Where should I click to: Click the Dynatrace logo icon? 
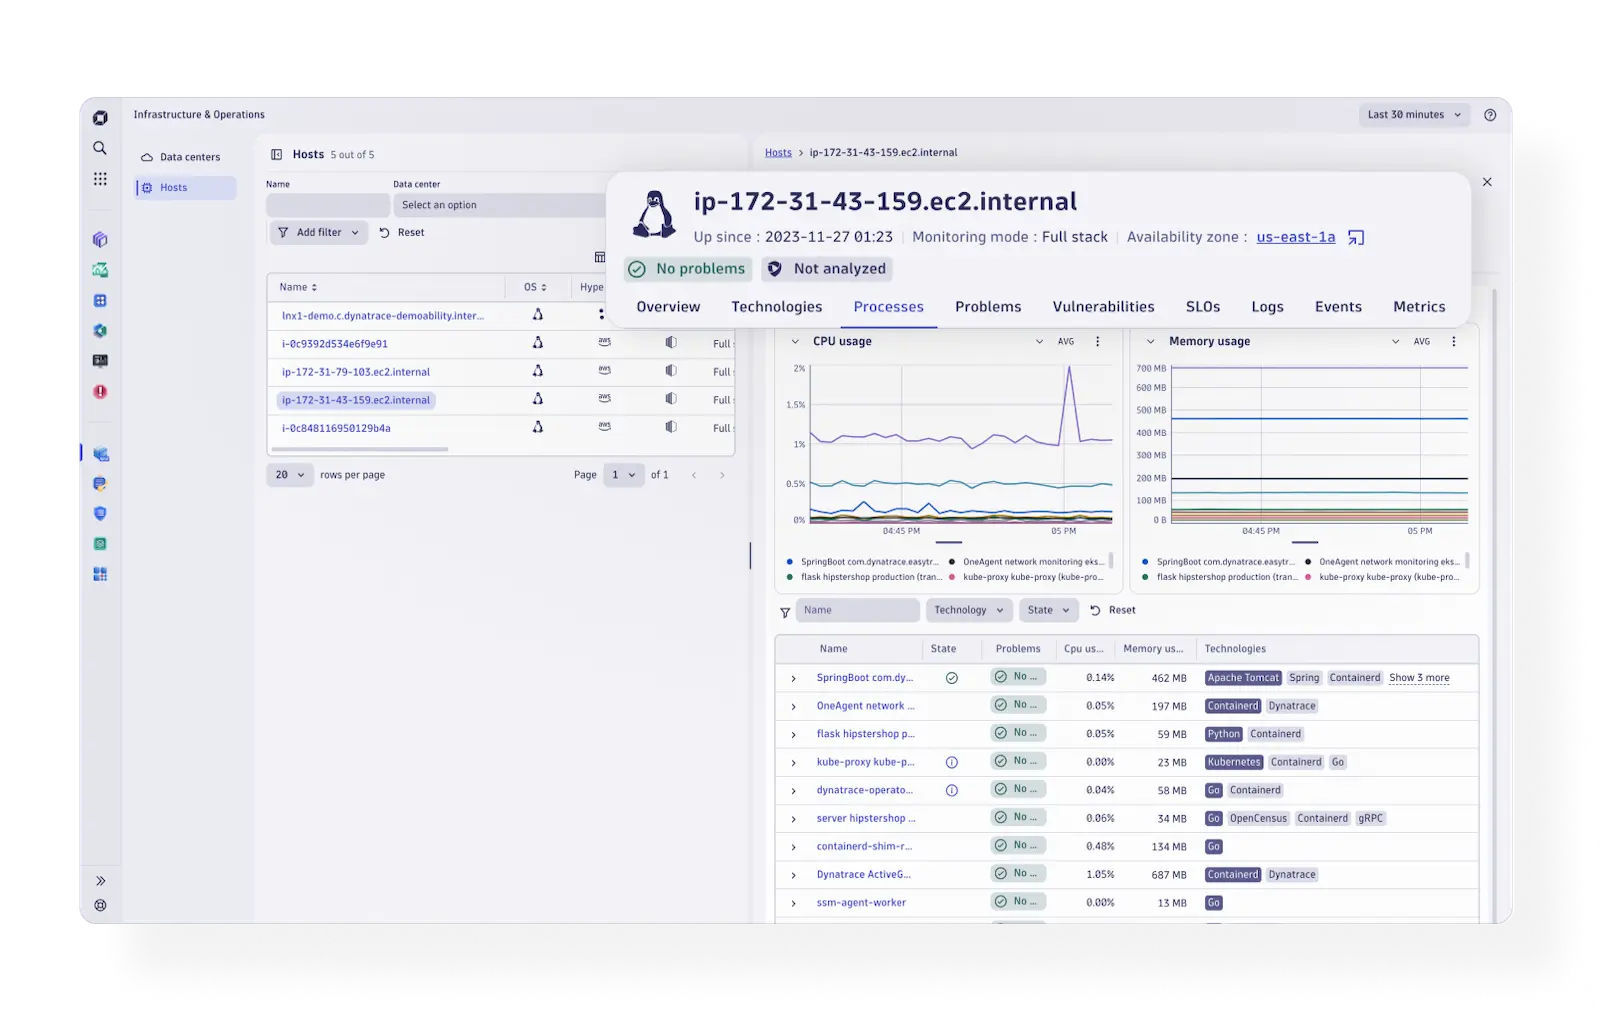click(x=100, y=118)
